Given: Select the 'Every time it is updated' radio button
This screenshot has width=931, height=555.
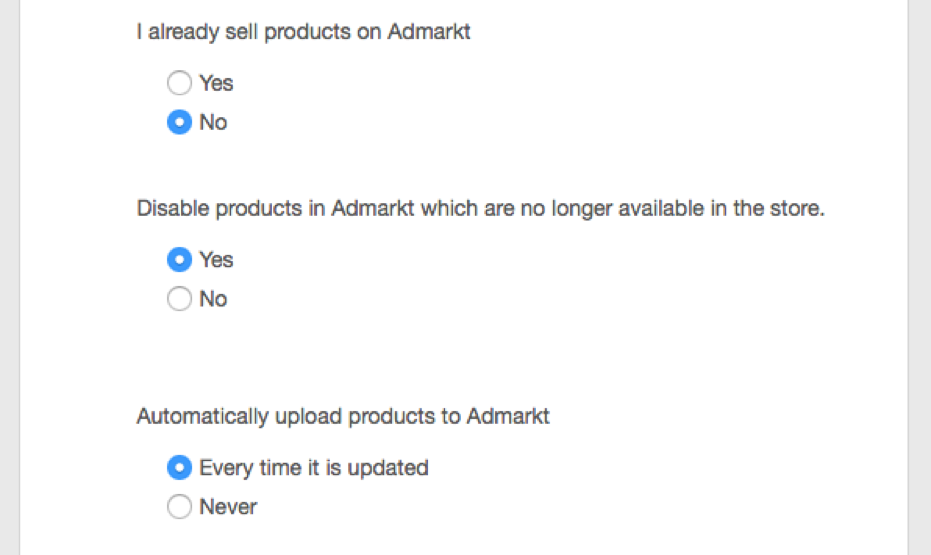Looking at the screenshot, I should click(179, 468).
